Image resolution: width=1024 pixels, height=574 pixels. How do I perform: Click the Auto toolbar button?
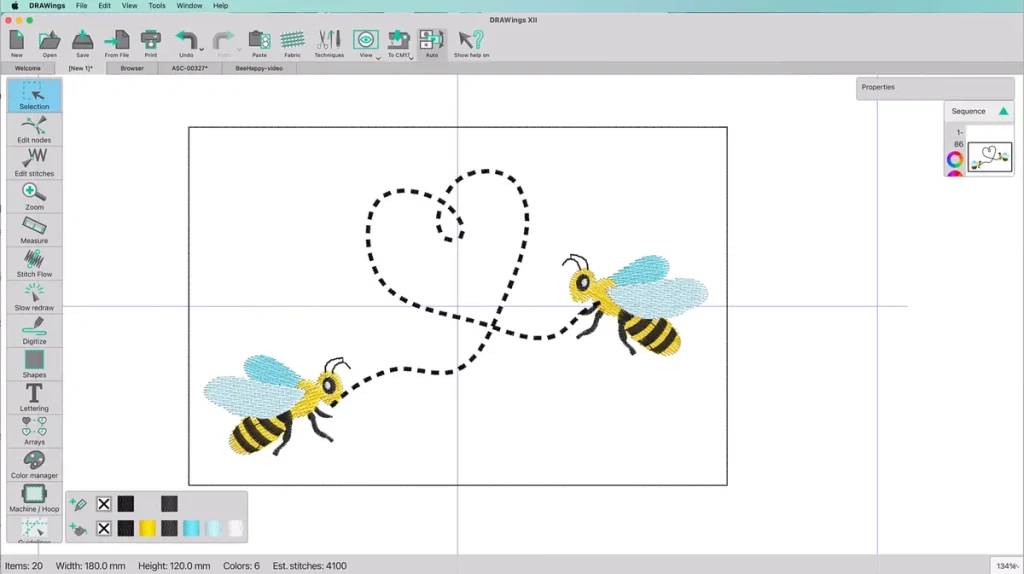pyautogui.click(x=432, y=44)
